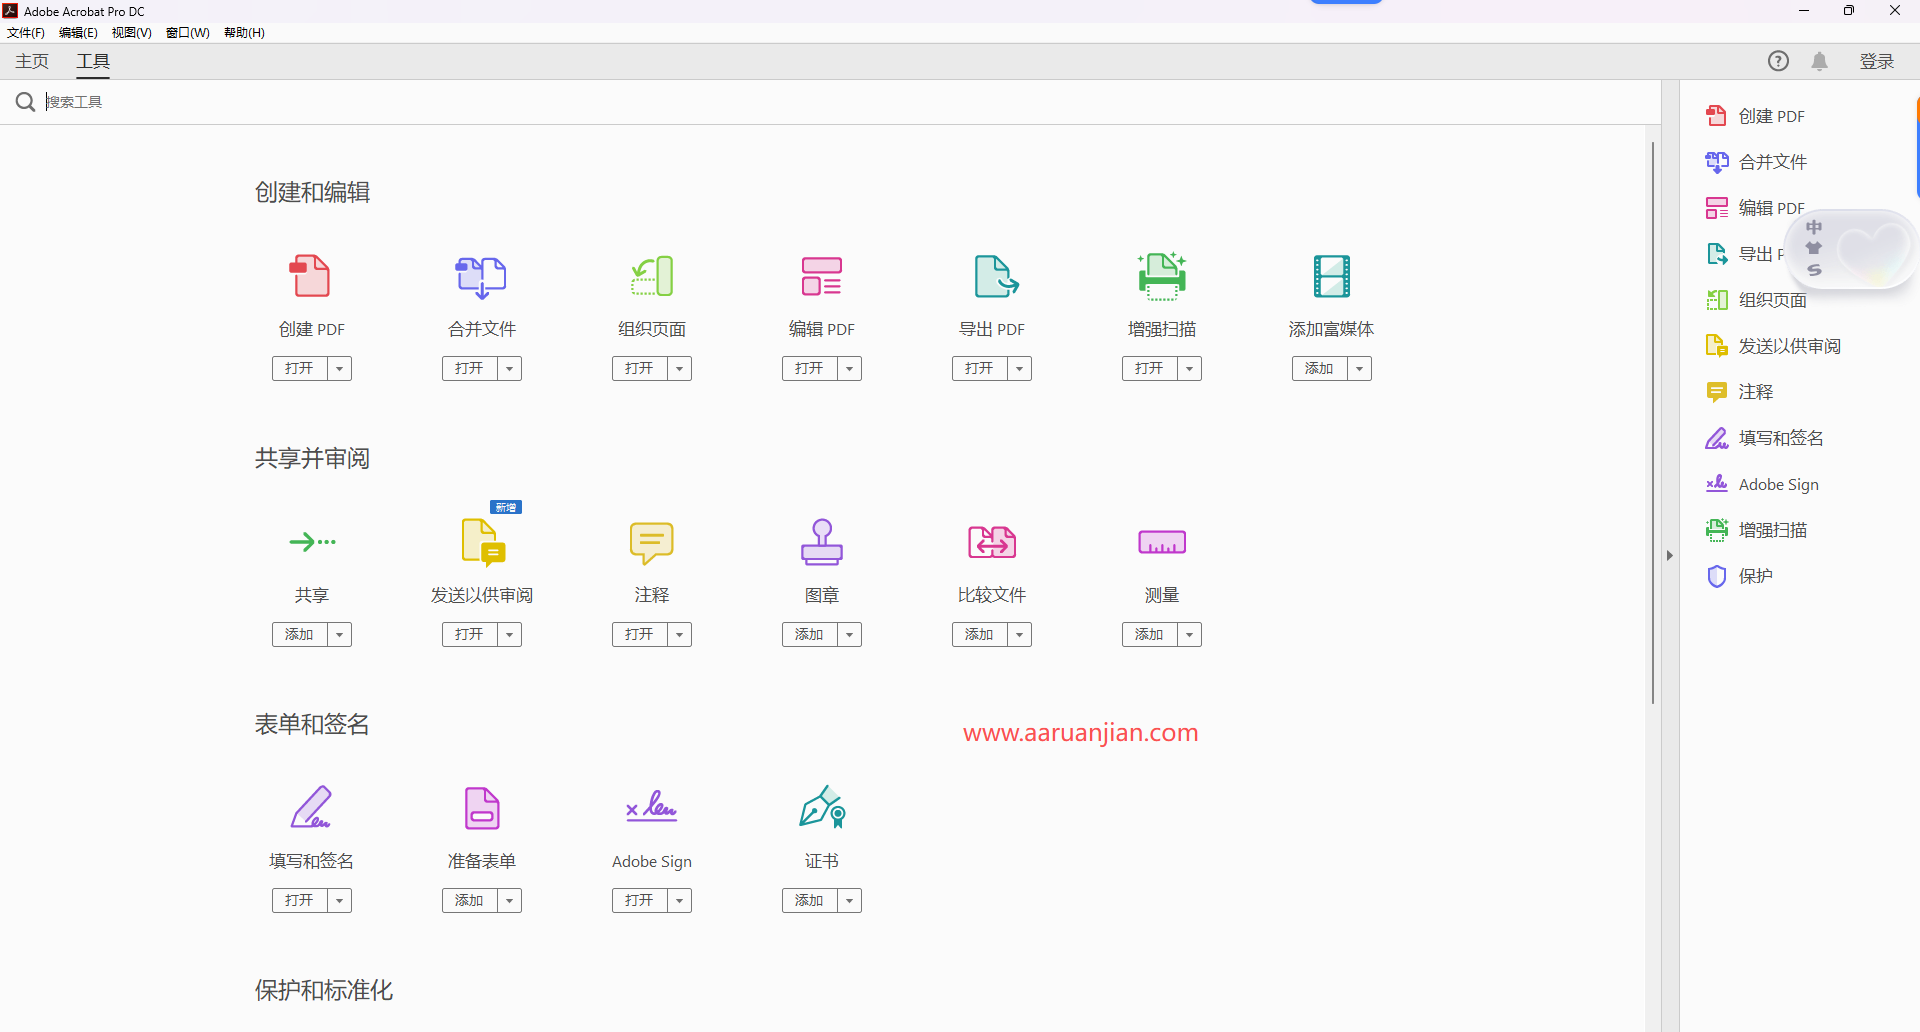Open the 保护 shield tool in sidebar

click(x=1757, y=576)
